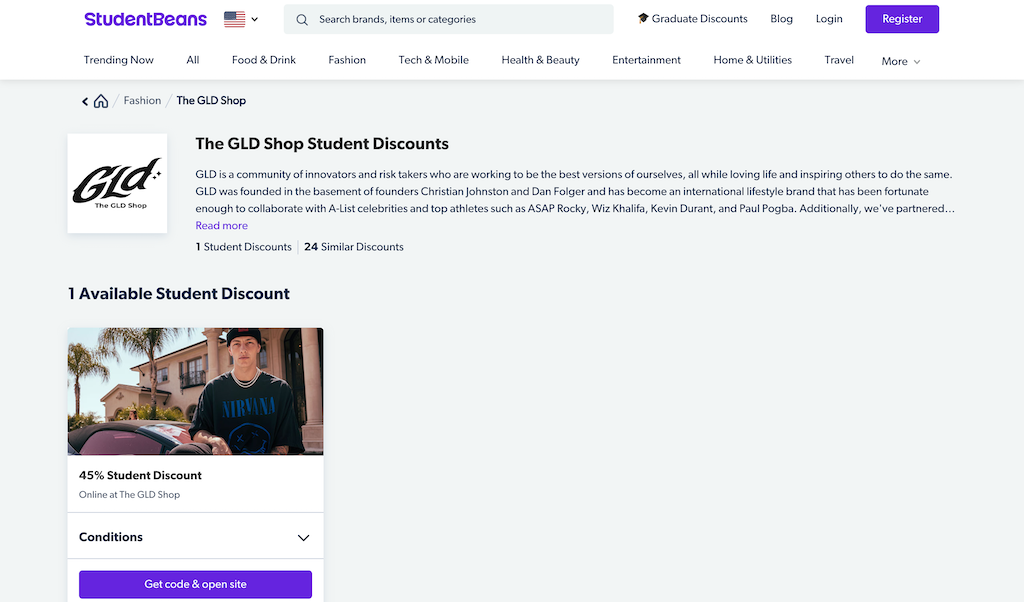This screenshot has width=1024, height=602.
Task: Focus the brand search field
Action: click(x=449, y=20)
